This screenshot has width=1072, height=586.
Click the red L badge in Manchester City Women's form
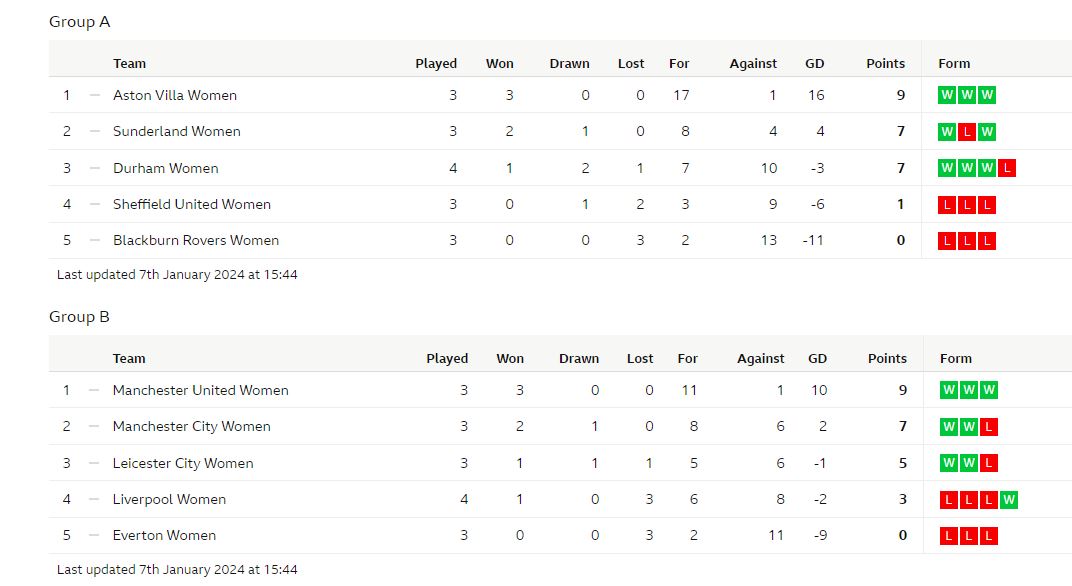click(x=989, y=427)
